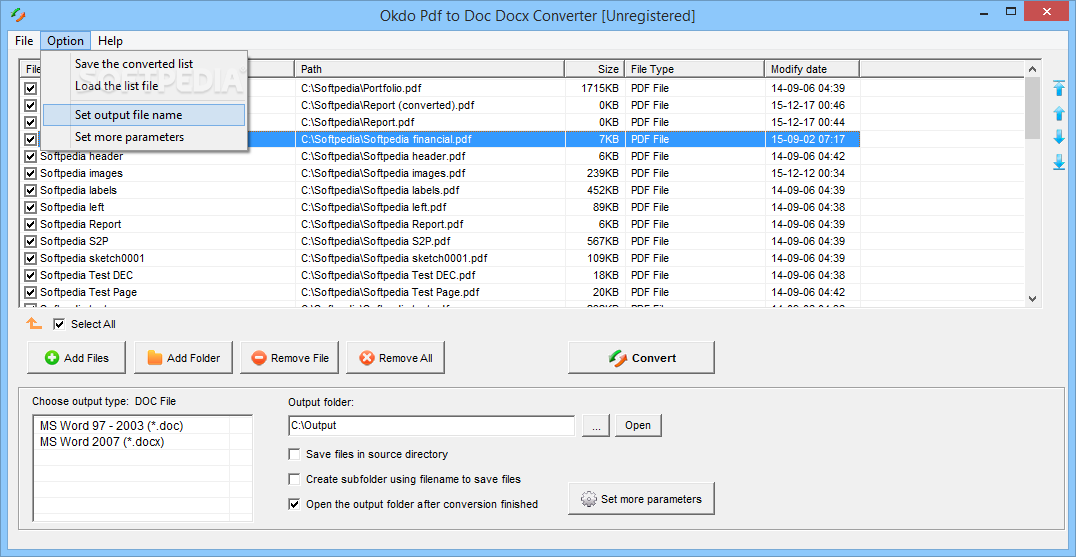1076x557 pixels.
Task: Enable Save files in source directory
Action: point(294,454)
